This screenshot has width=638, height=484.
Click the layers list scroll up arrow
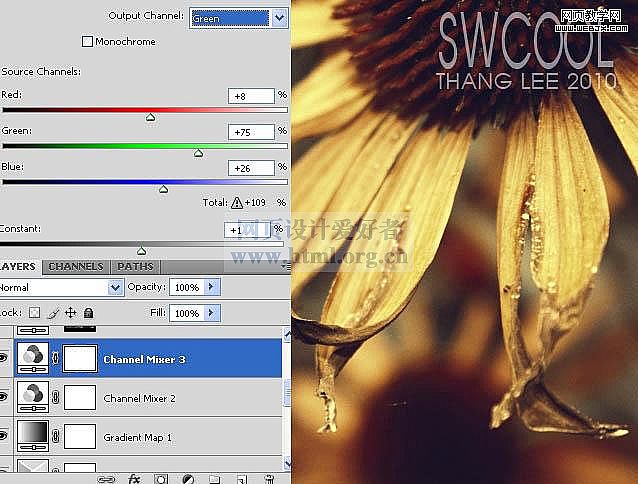(287, 334)
